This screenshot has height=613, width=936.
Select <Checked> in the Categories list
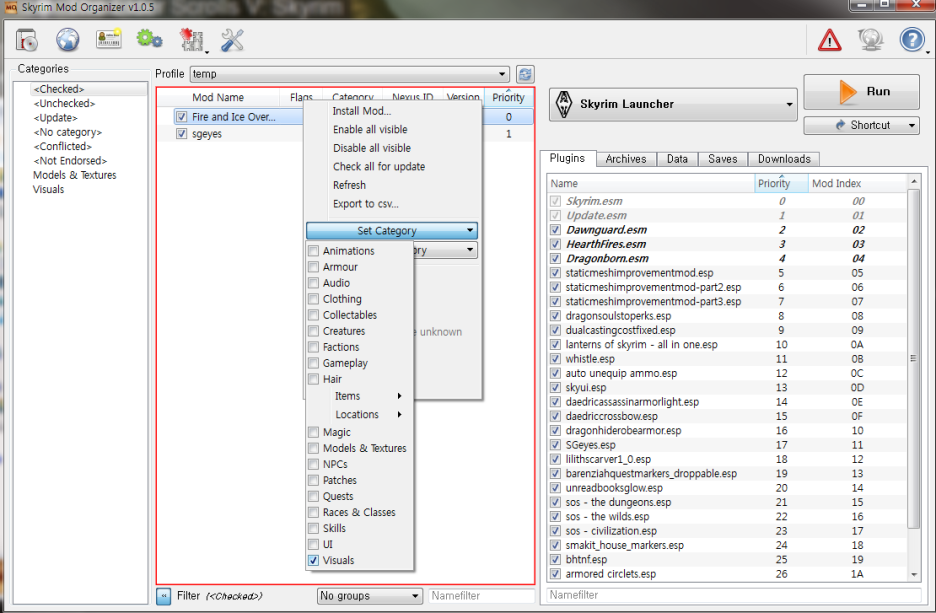pos(59,89)
